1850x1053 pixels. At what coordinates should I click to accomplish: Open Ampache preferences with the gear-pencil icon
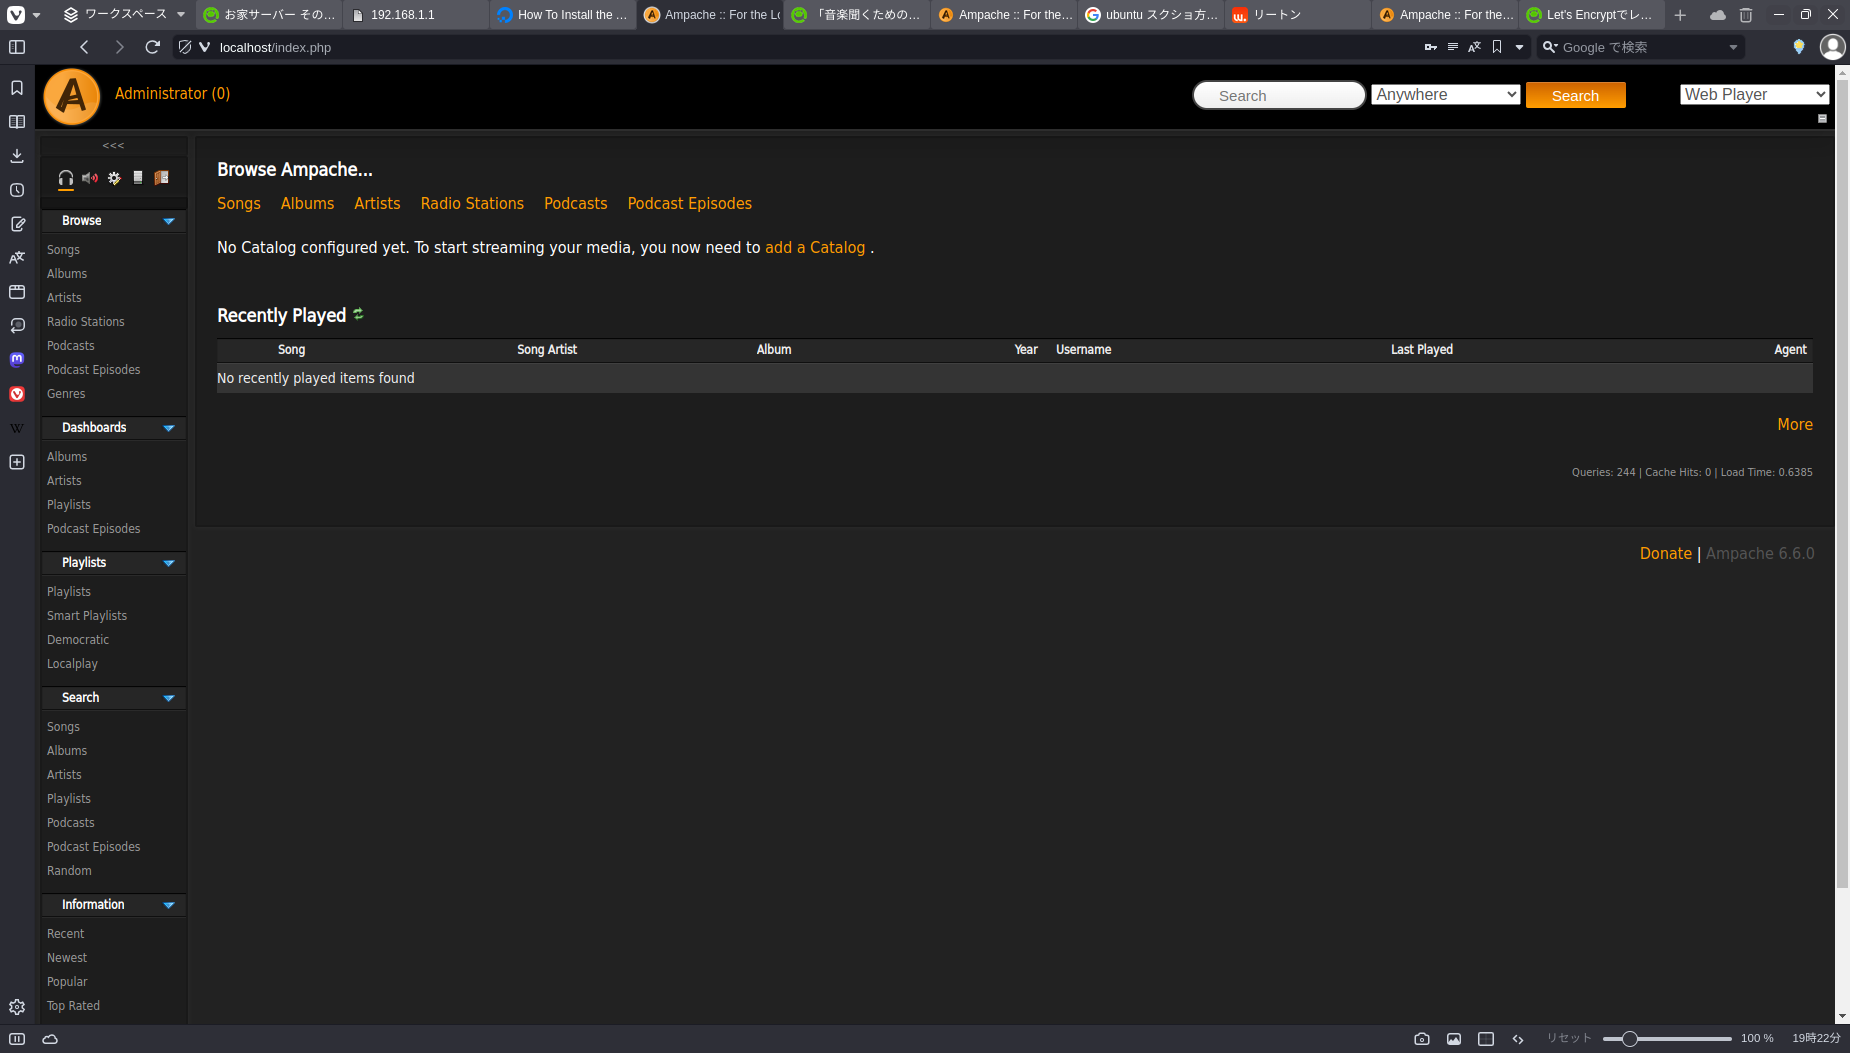(114, 178)
